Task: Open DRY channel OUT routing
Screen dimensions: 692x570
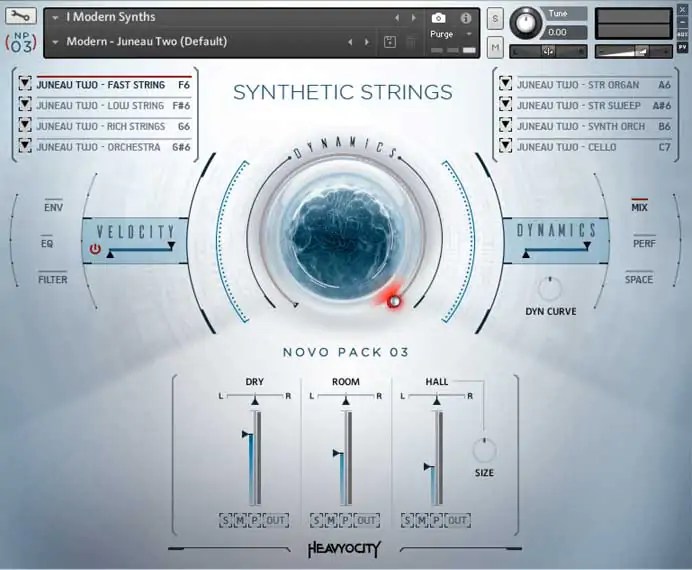Action: [x=276, y=521]
